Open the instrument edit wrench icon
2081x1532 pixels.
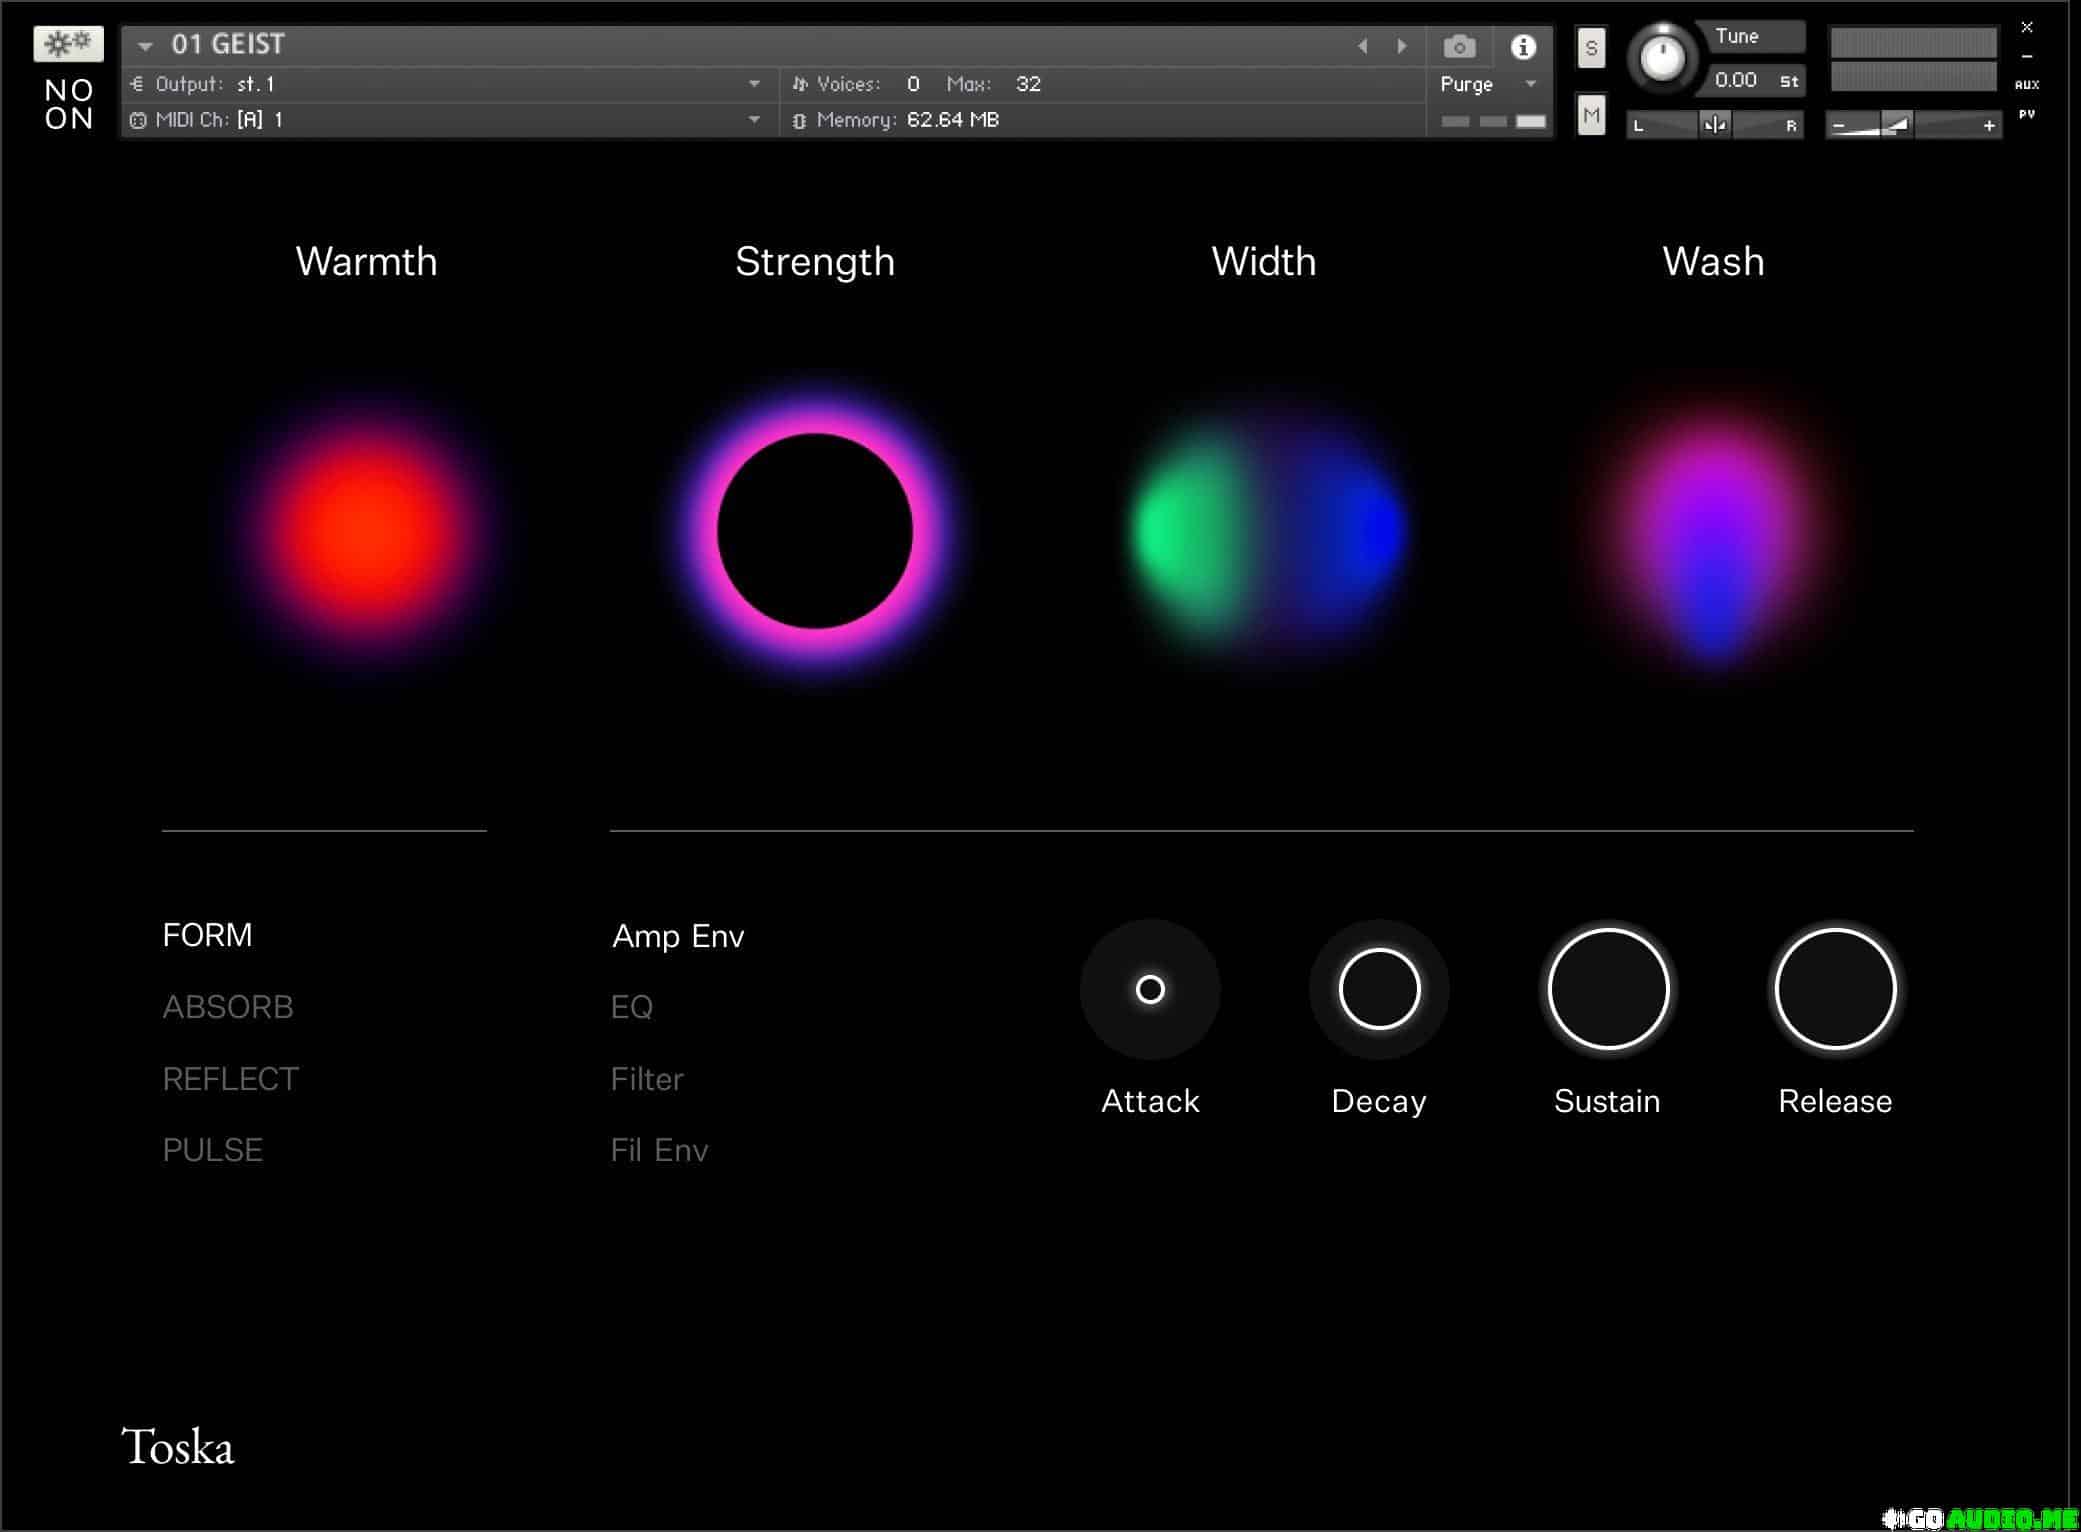pos(68,44)
